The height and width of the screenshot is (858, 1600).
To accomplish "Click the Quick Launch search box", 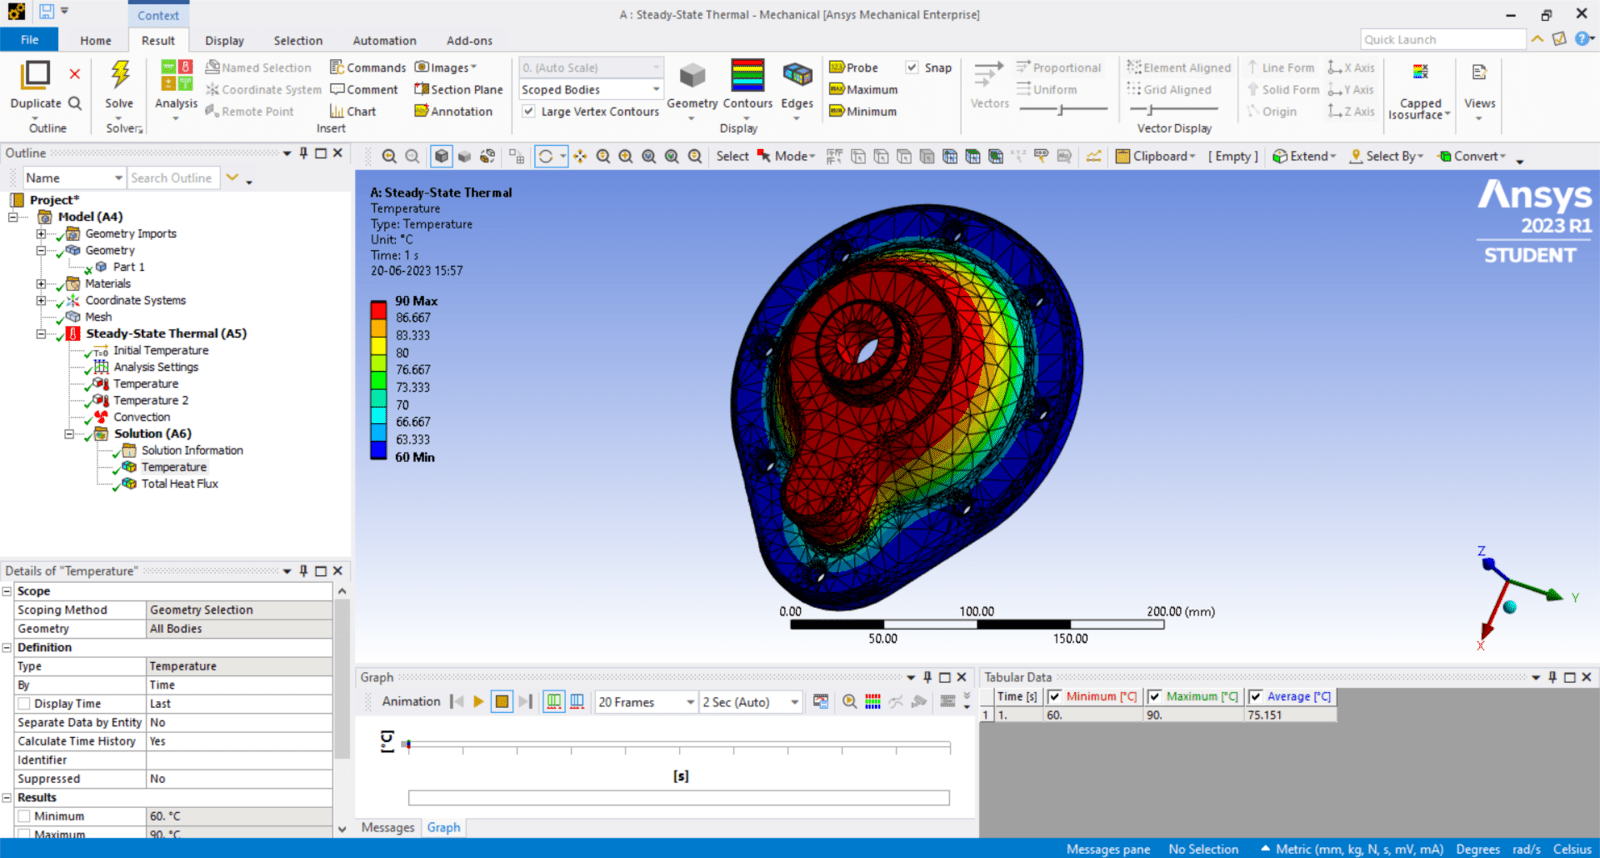I will tap(1443, 39).
